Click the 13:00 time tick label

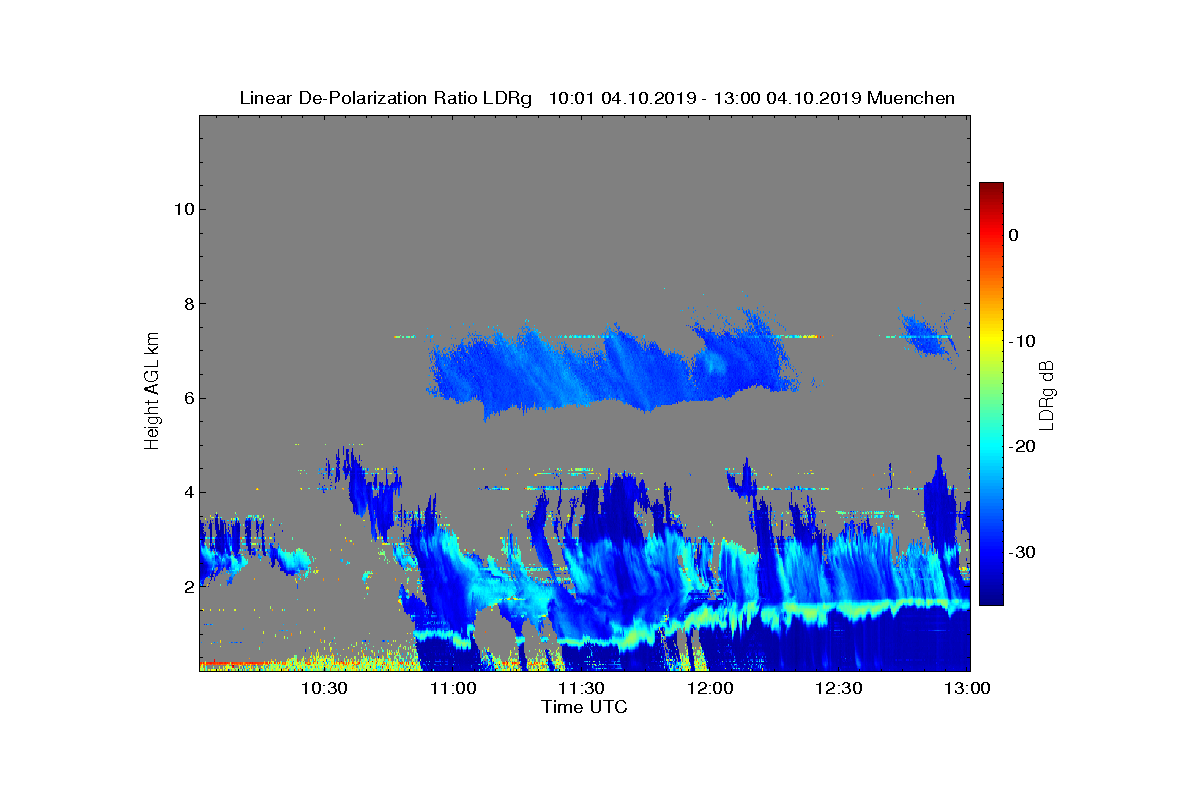(x=967, y=688)
